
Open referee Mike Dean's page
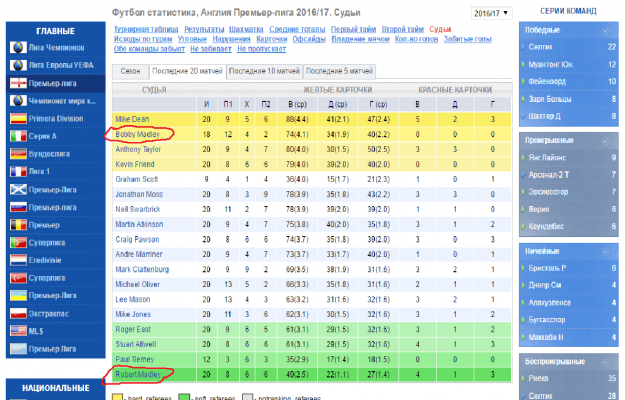(132, 119)
